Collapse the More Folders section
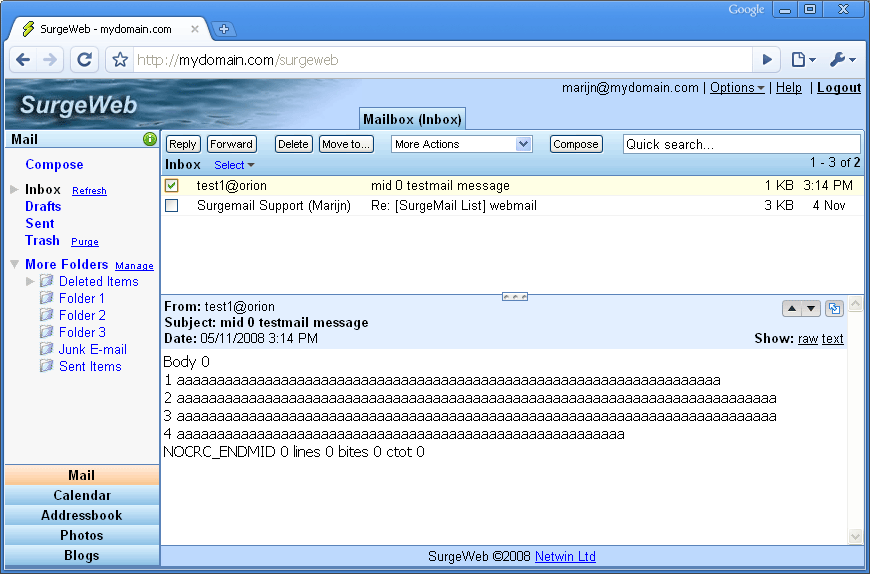Image resolution: width=870 pixels, height=574 pixels. (14, 265)
